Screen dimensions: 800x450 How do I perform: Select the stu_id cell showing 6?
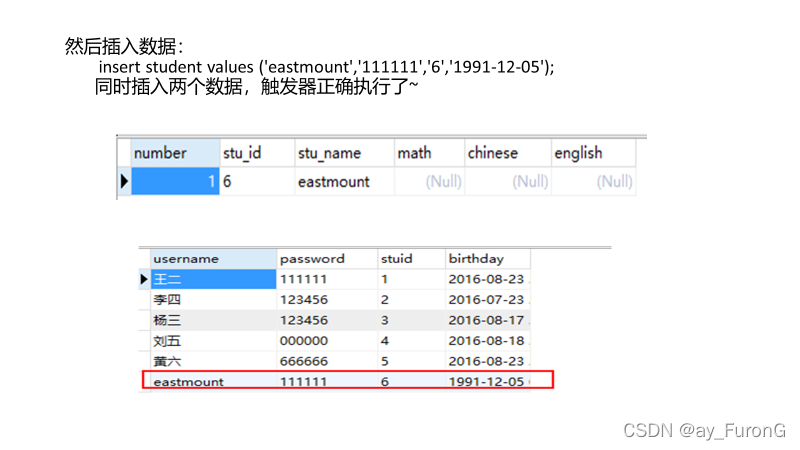(257, 181)
